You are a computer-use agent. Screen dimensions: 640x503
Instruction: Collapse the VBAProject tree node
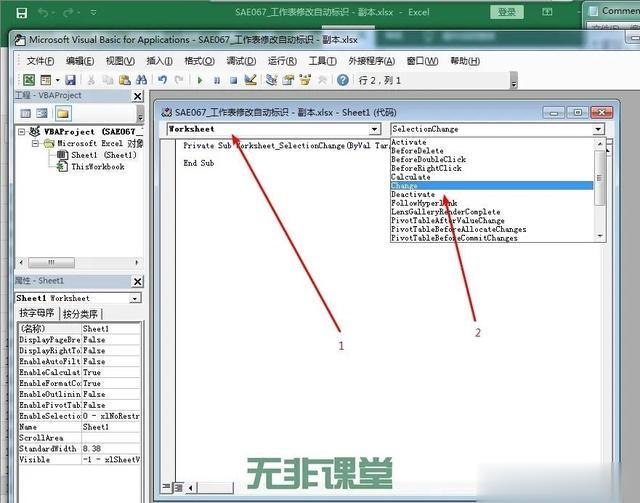click(x=21, y=131)
